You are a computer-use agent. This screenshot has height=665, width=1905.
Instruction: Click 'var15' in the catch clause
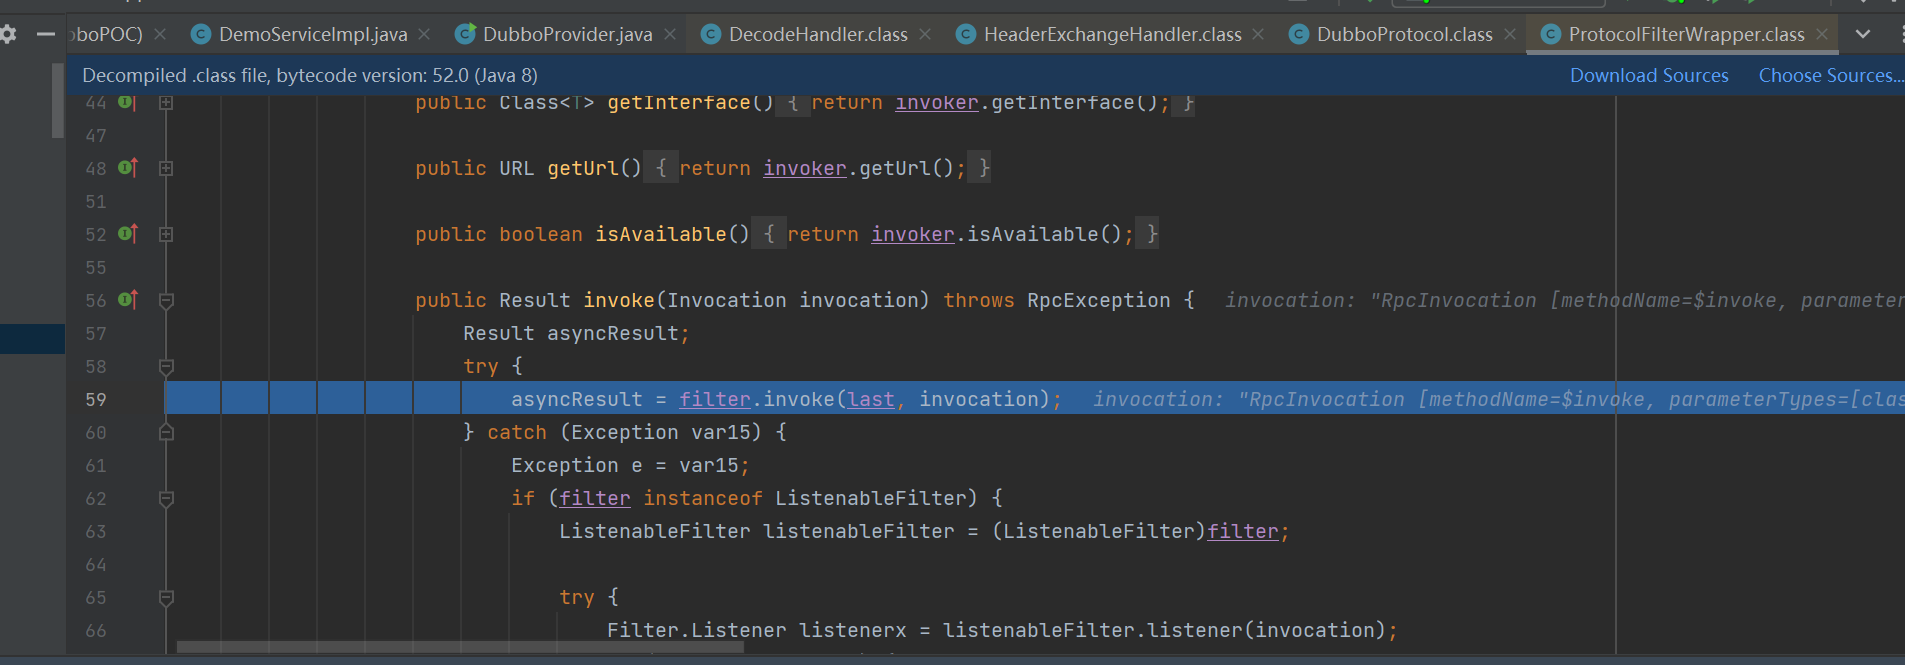(x=721, y=432)
